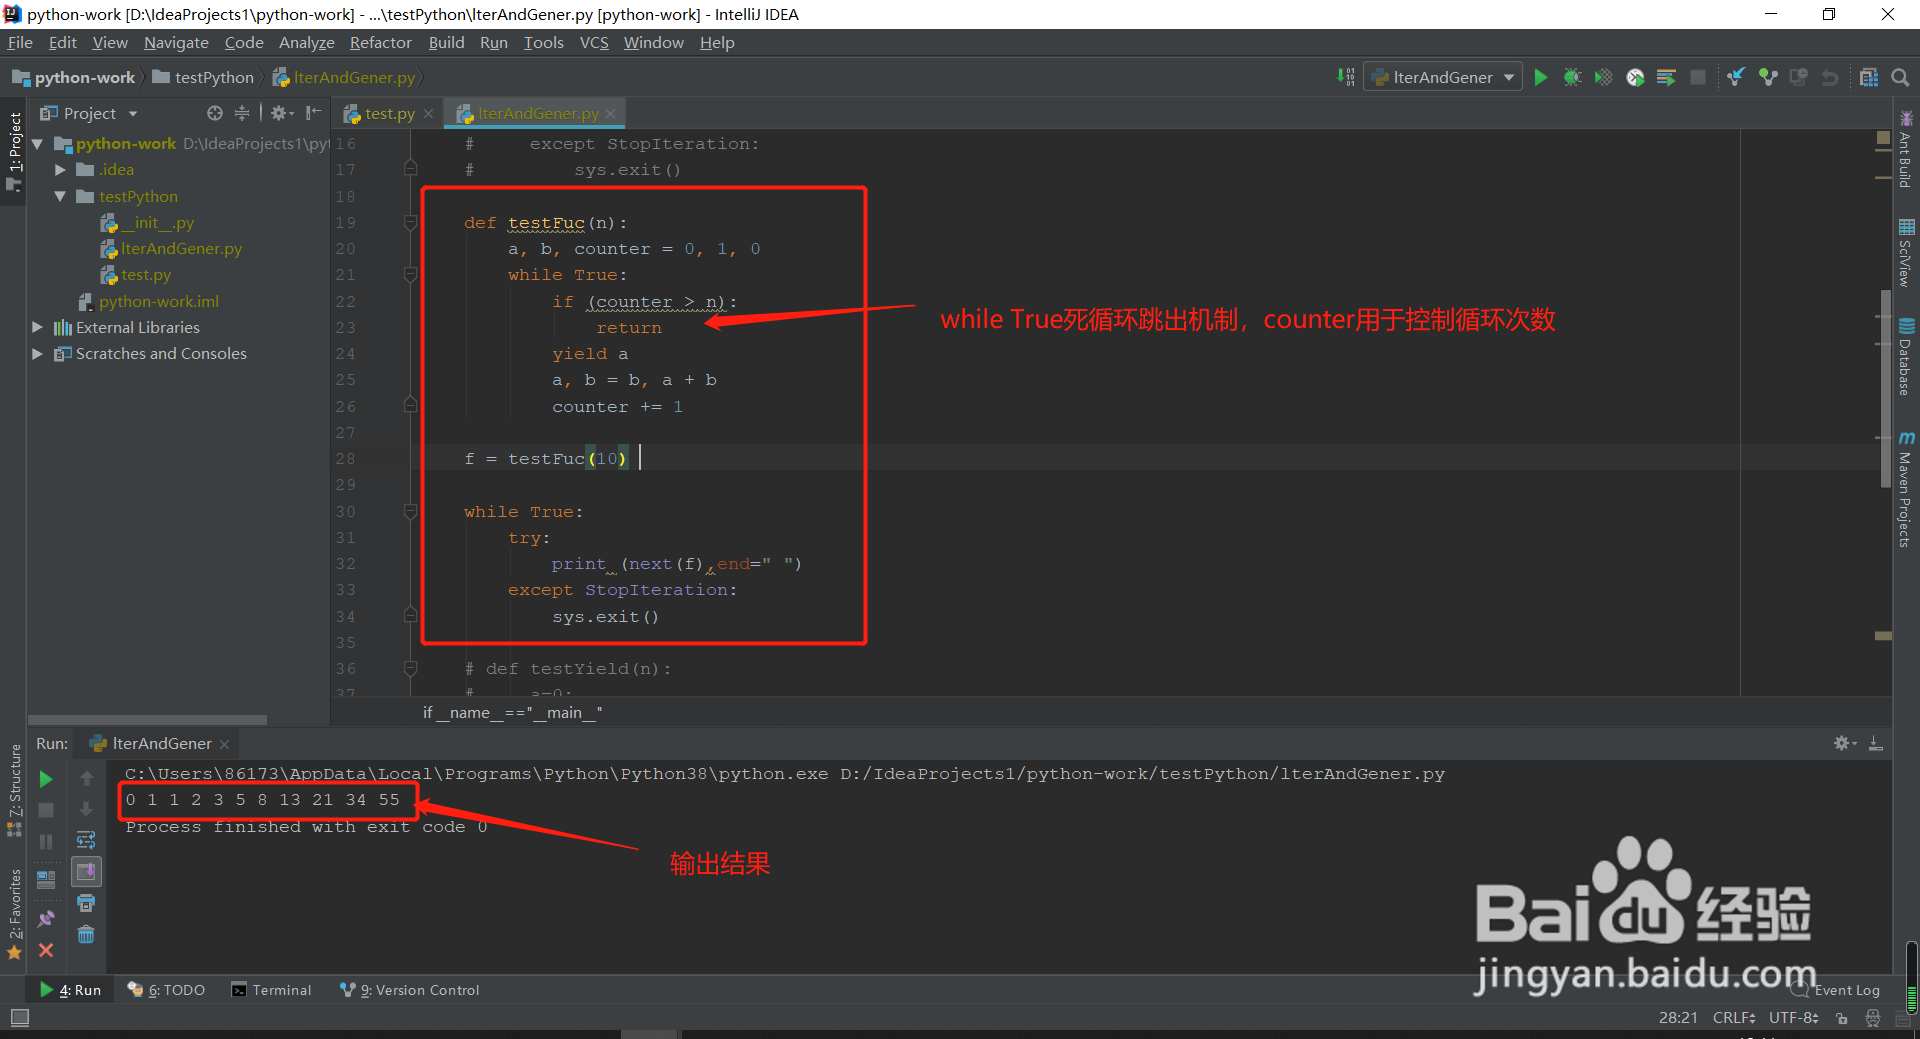Open the Version Control tool window
This screenshot has height=1039, width=1920.
pyautogui.click(x=409, y=990)
